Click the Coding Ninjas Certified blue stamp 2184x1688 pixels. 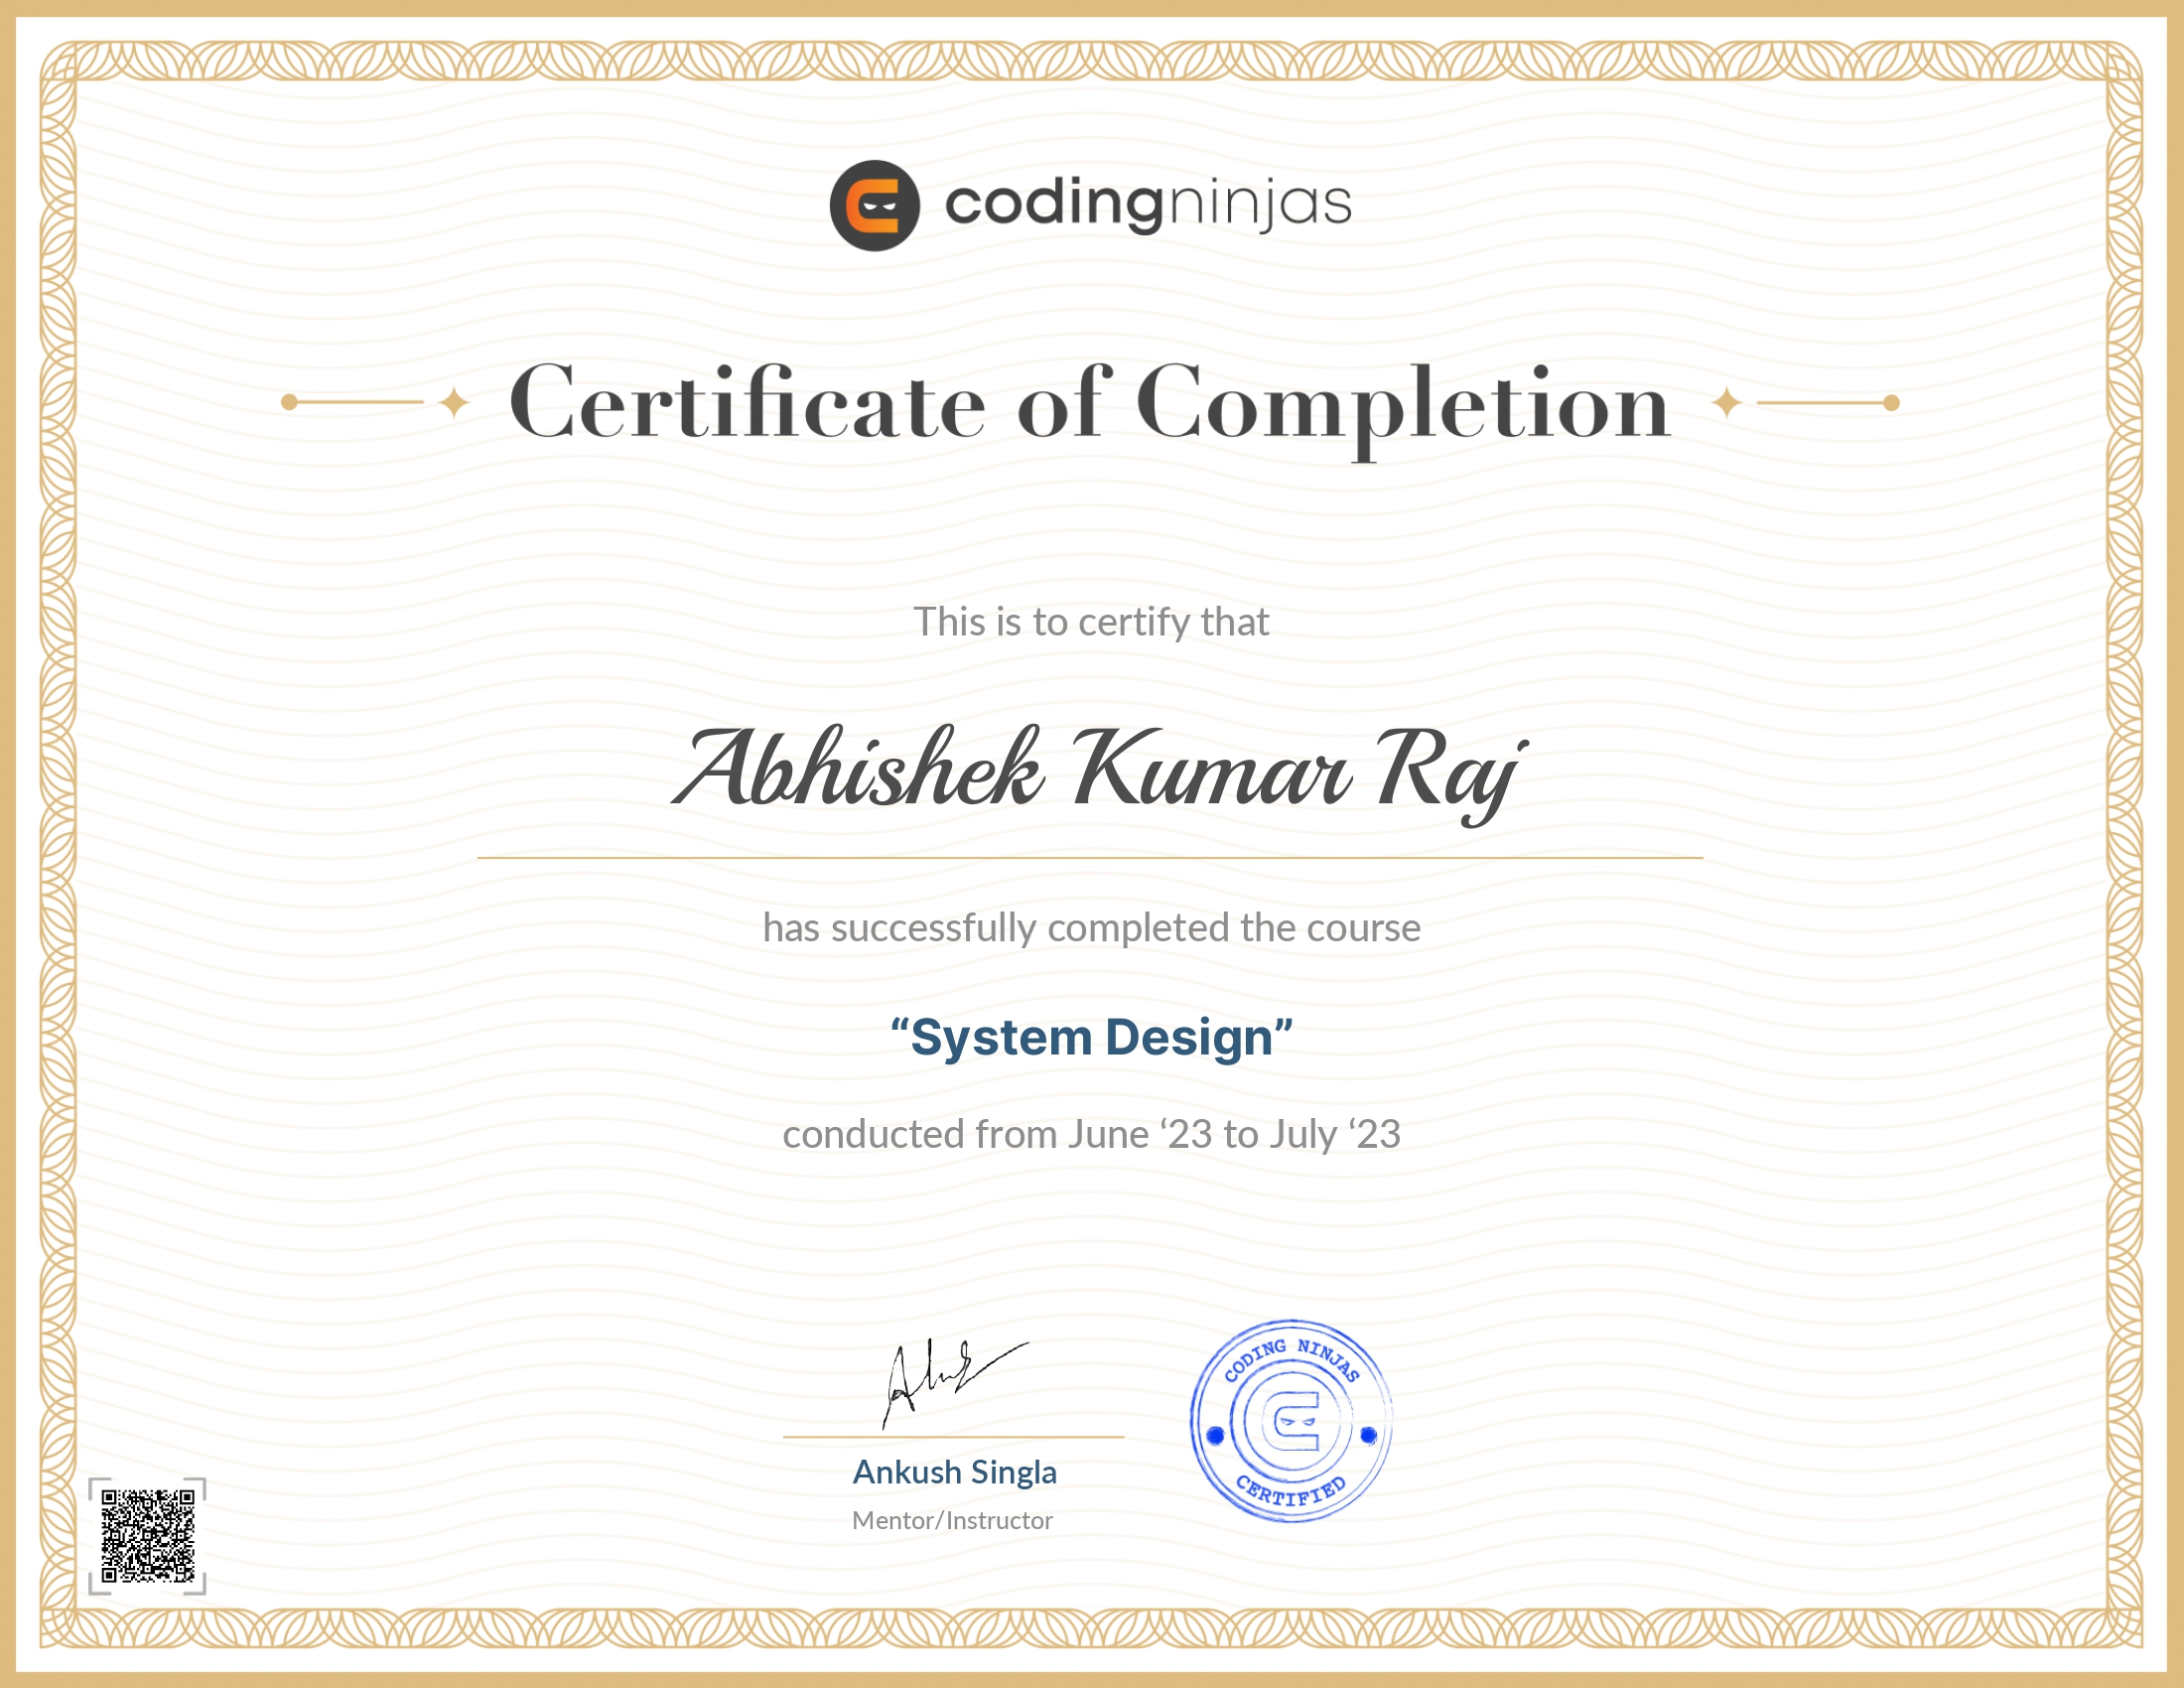coord(1291,1421)
